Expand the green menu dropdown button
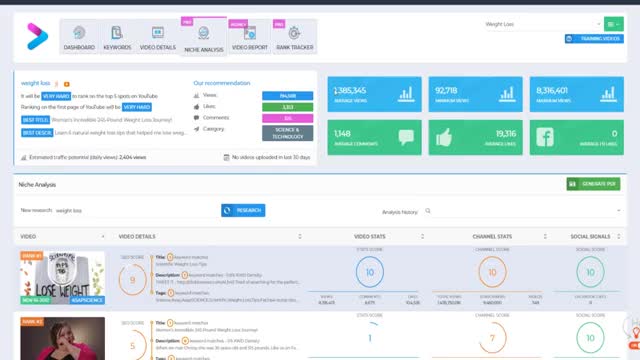Viewport: 640px width, 360px height. pos(613,24)
